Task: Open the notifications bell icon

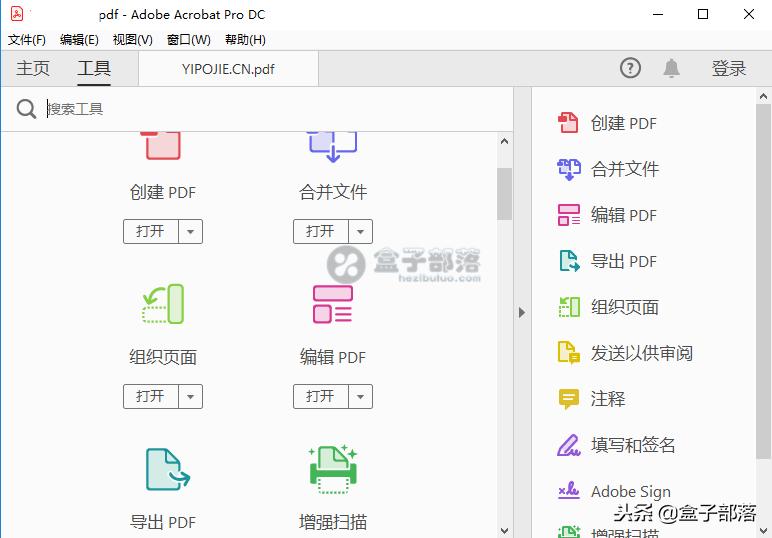Action: coord(672,68)
